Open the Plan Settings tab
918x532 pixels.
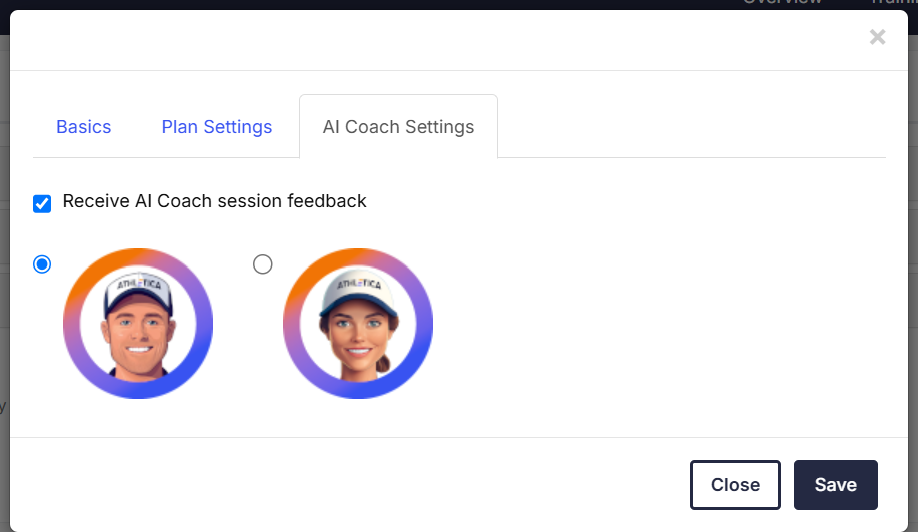click(x=217, y=127)
